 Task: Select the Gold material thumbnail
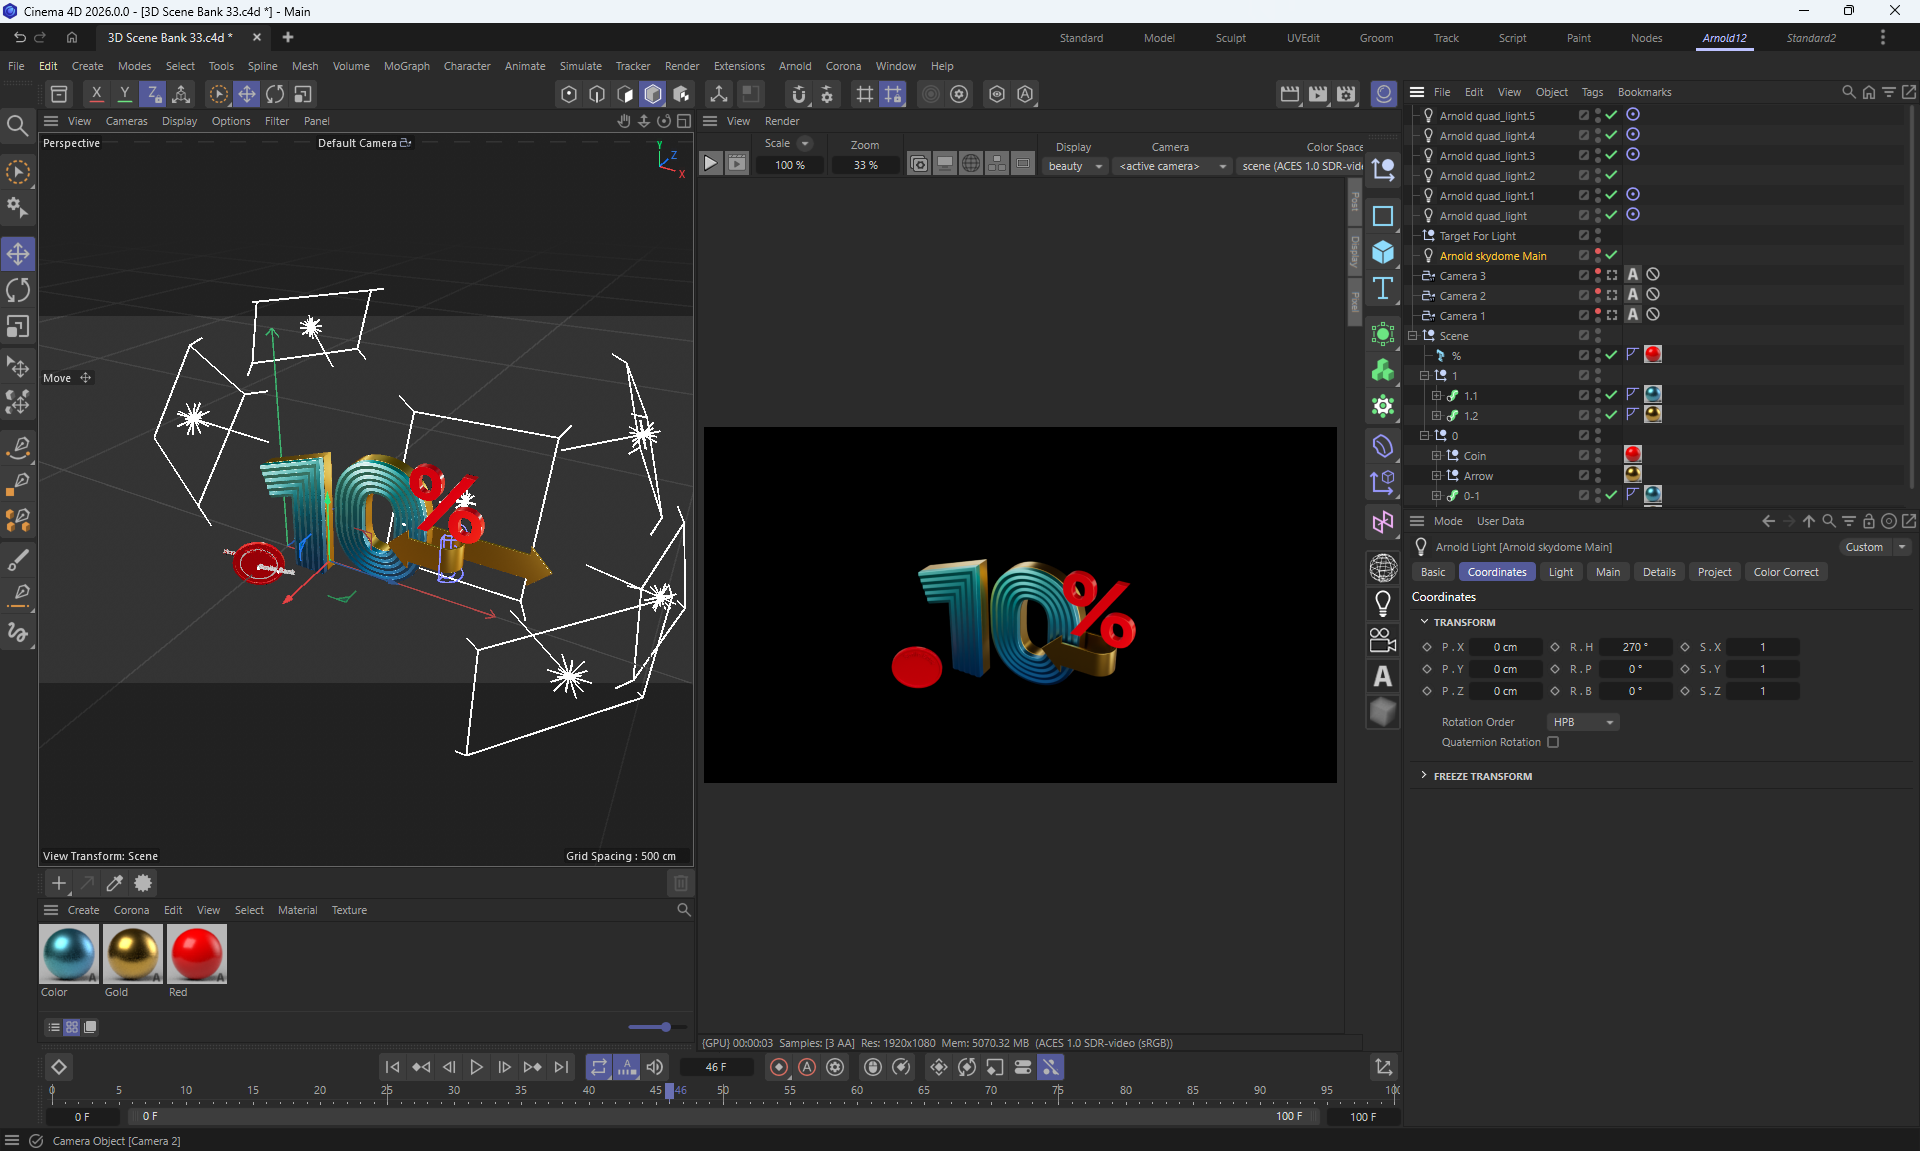[132, 954]
